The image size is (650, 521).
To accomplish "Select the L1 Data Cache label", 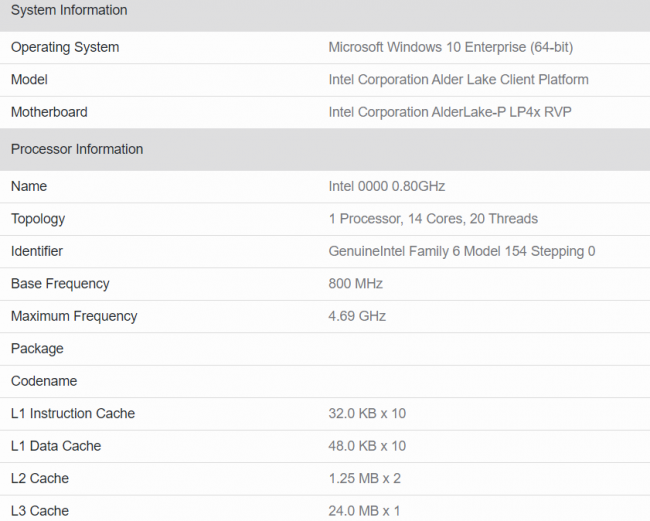I will [x=56, y=446].
